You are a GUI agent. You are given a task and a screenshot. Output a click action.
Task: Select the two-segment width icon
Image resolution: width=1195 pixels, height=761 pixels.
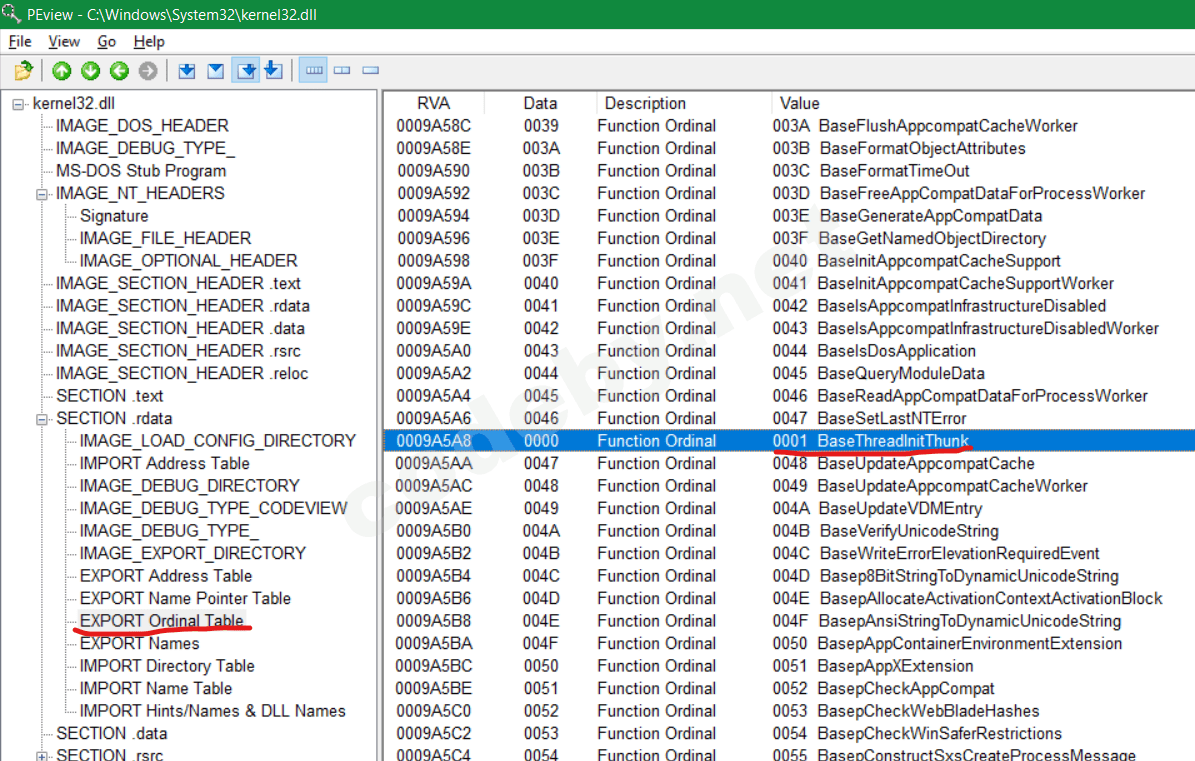click(342, 71)
